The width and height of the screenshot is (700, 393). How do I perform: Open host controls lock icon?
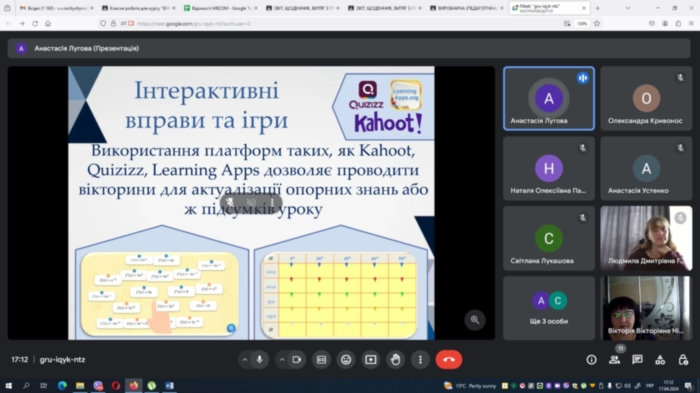coord(683,360)
